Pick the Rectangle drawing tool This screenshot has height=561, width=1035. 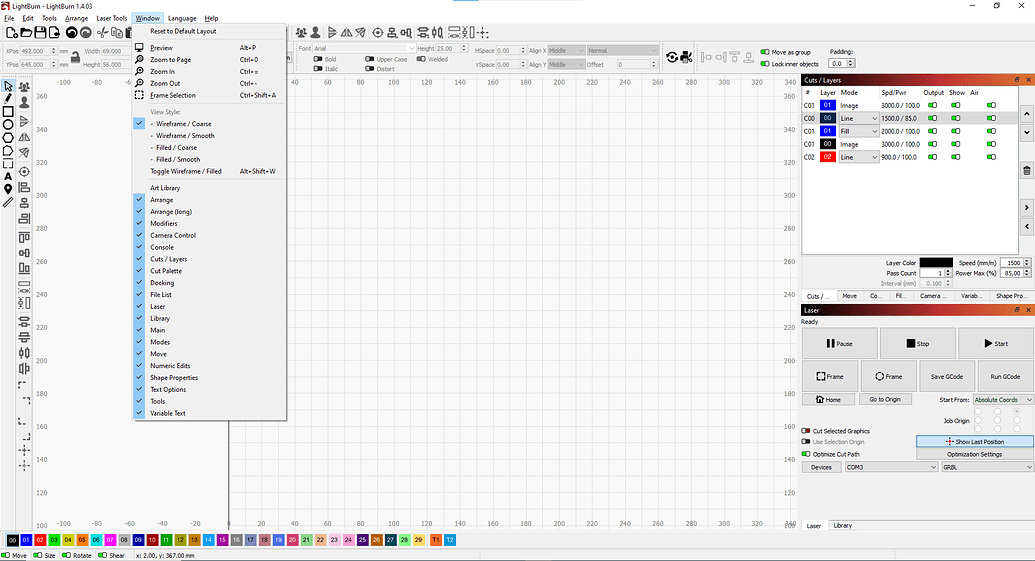click(8, 112)
